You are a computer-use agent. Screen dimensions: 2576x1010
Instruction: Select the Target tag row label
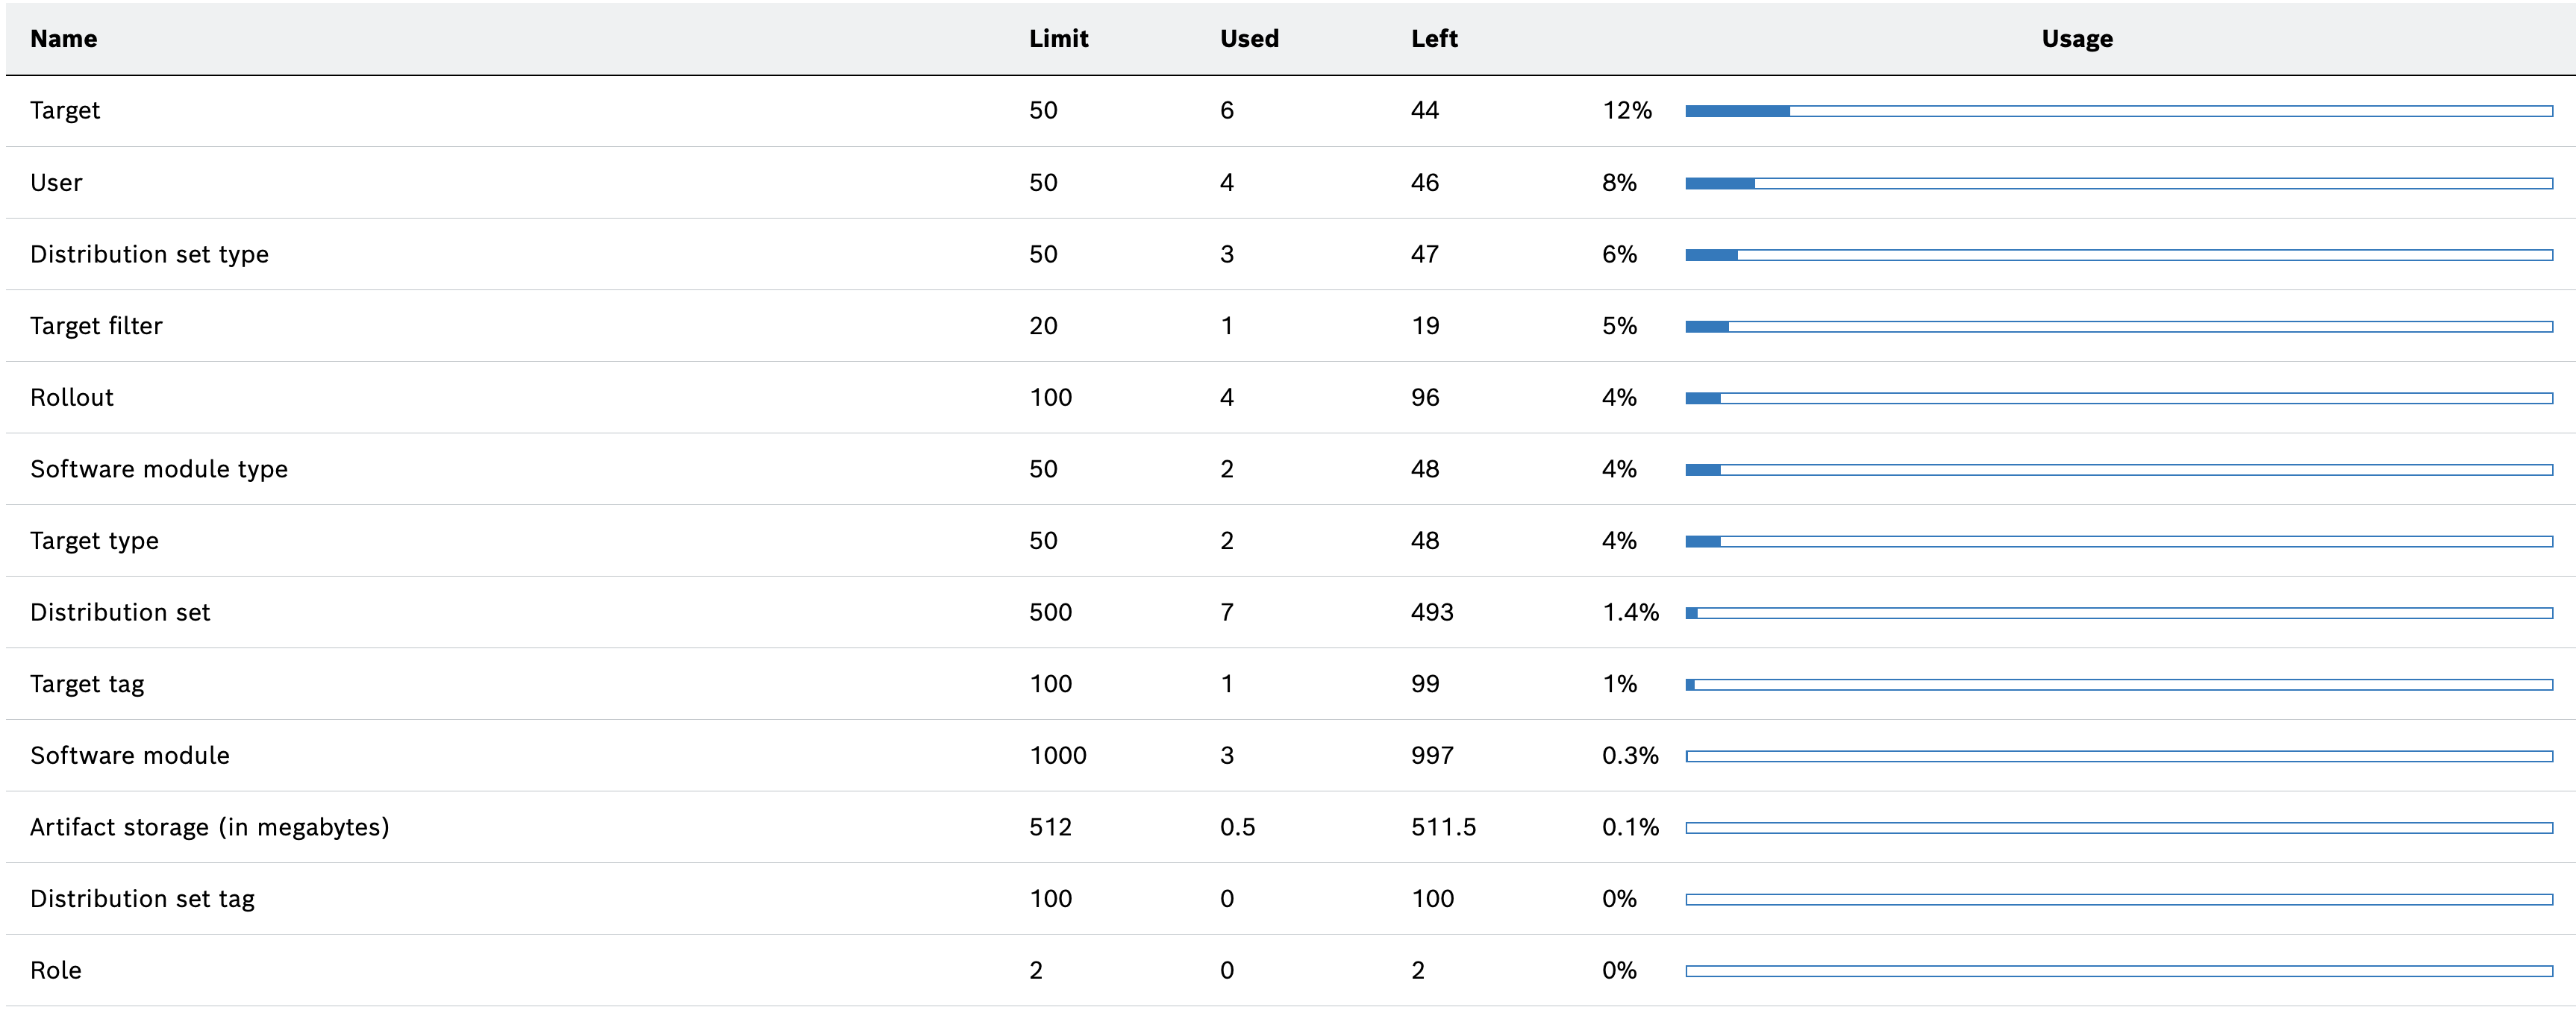click(87, 684)
